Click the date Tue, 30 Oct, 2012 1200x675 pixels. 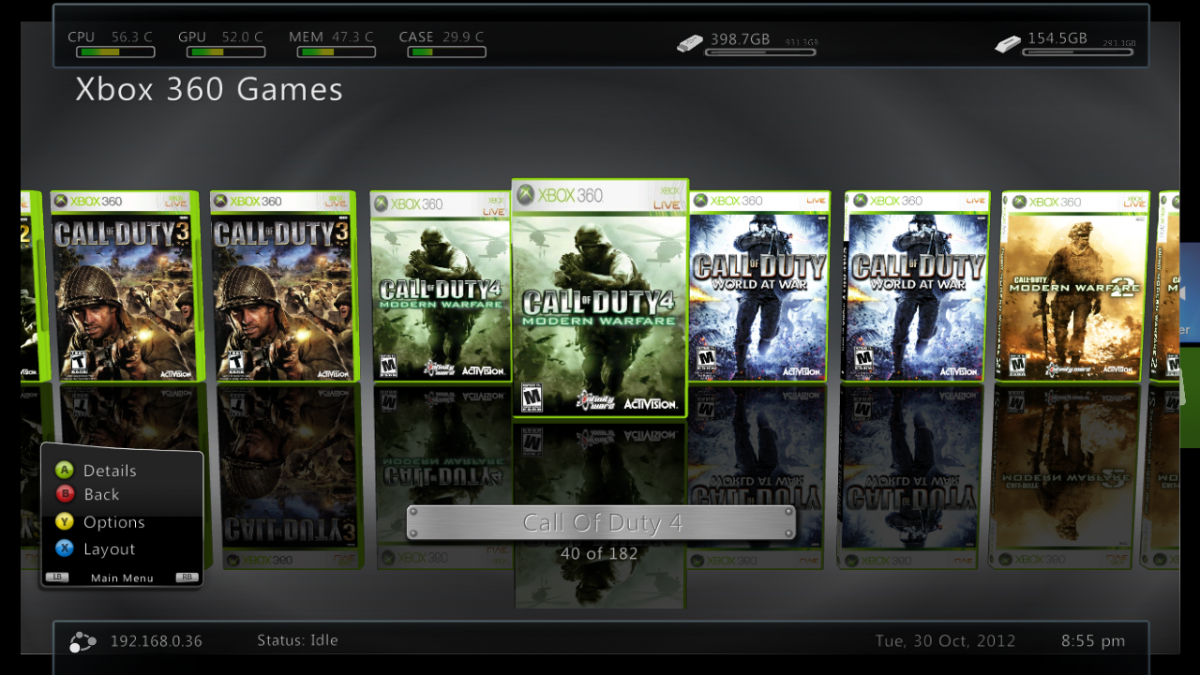pyautogui.click(x=944, y=641)
